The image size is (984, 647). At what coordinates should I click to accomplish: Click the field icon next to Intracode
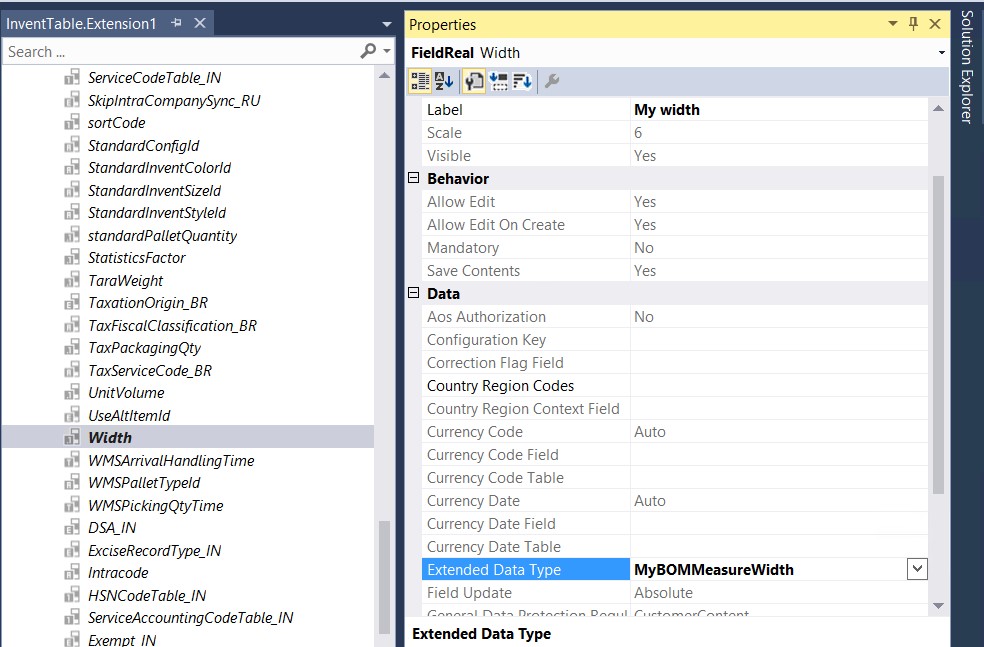tap(72, 572)
